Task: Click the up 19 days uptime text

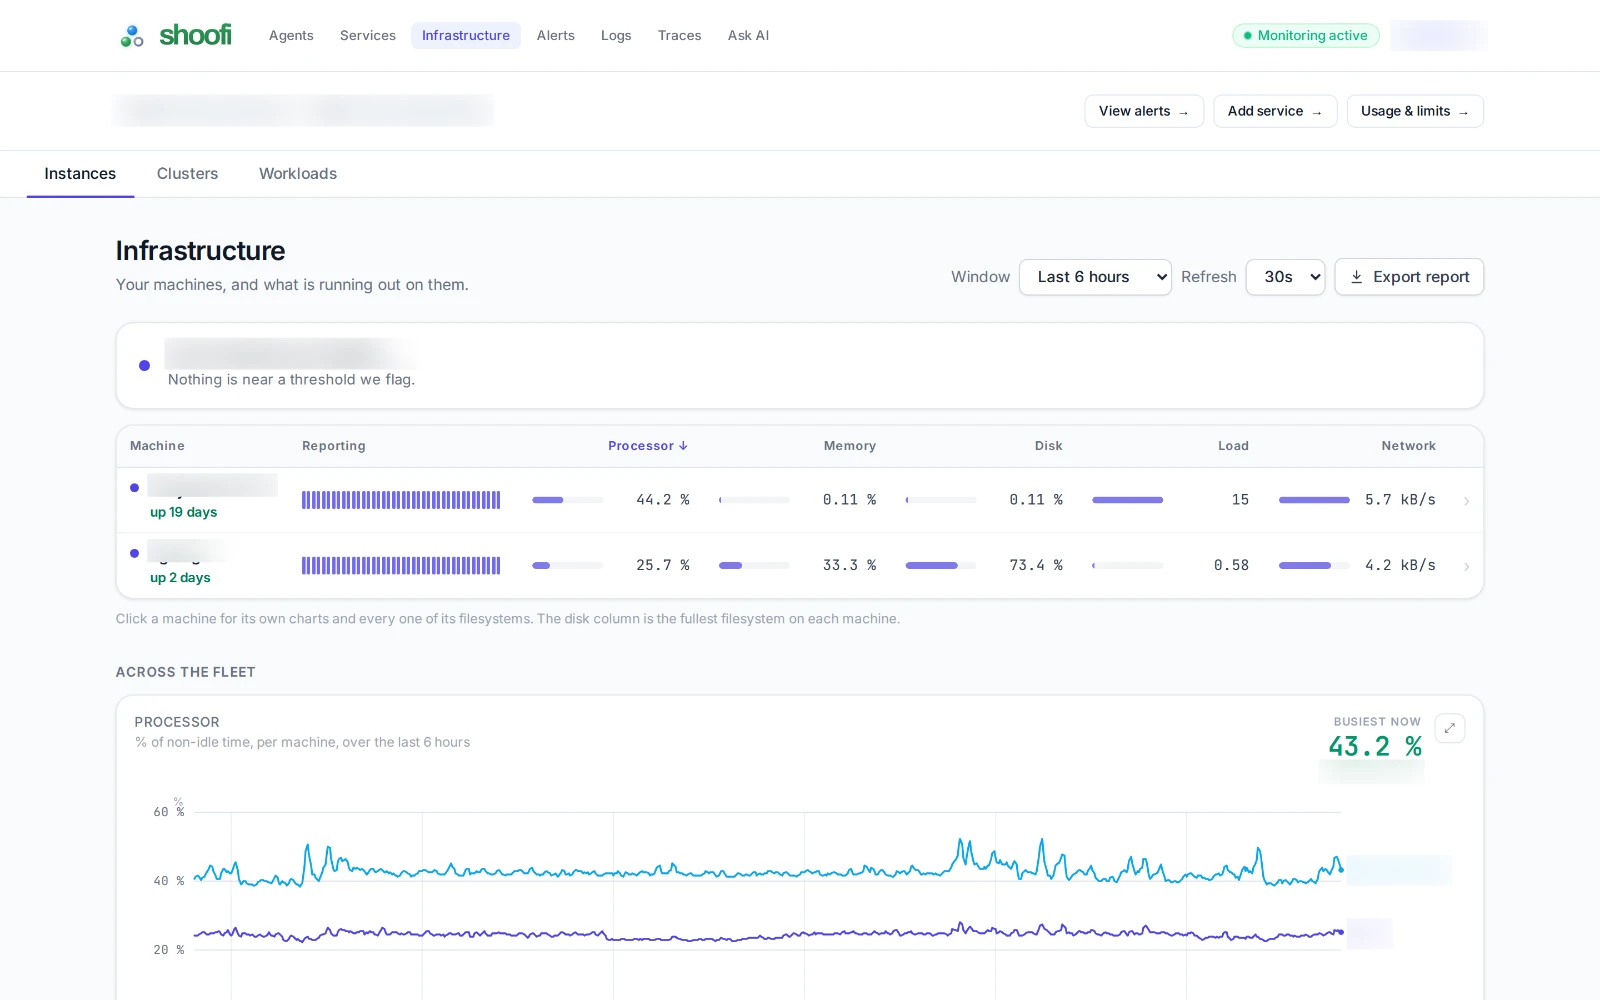Action: (184, 512)
